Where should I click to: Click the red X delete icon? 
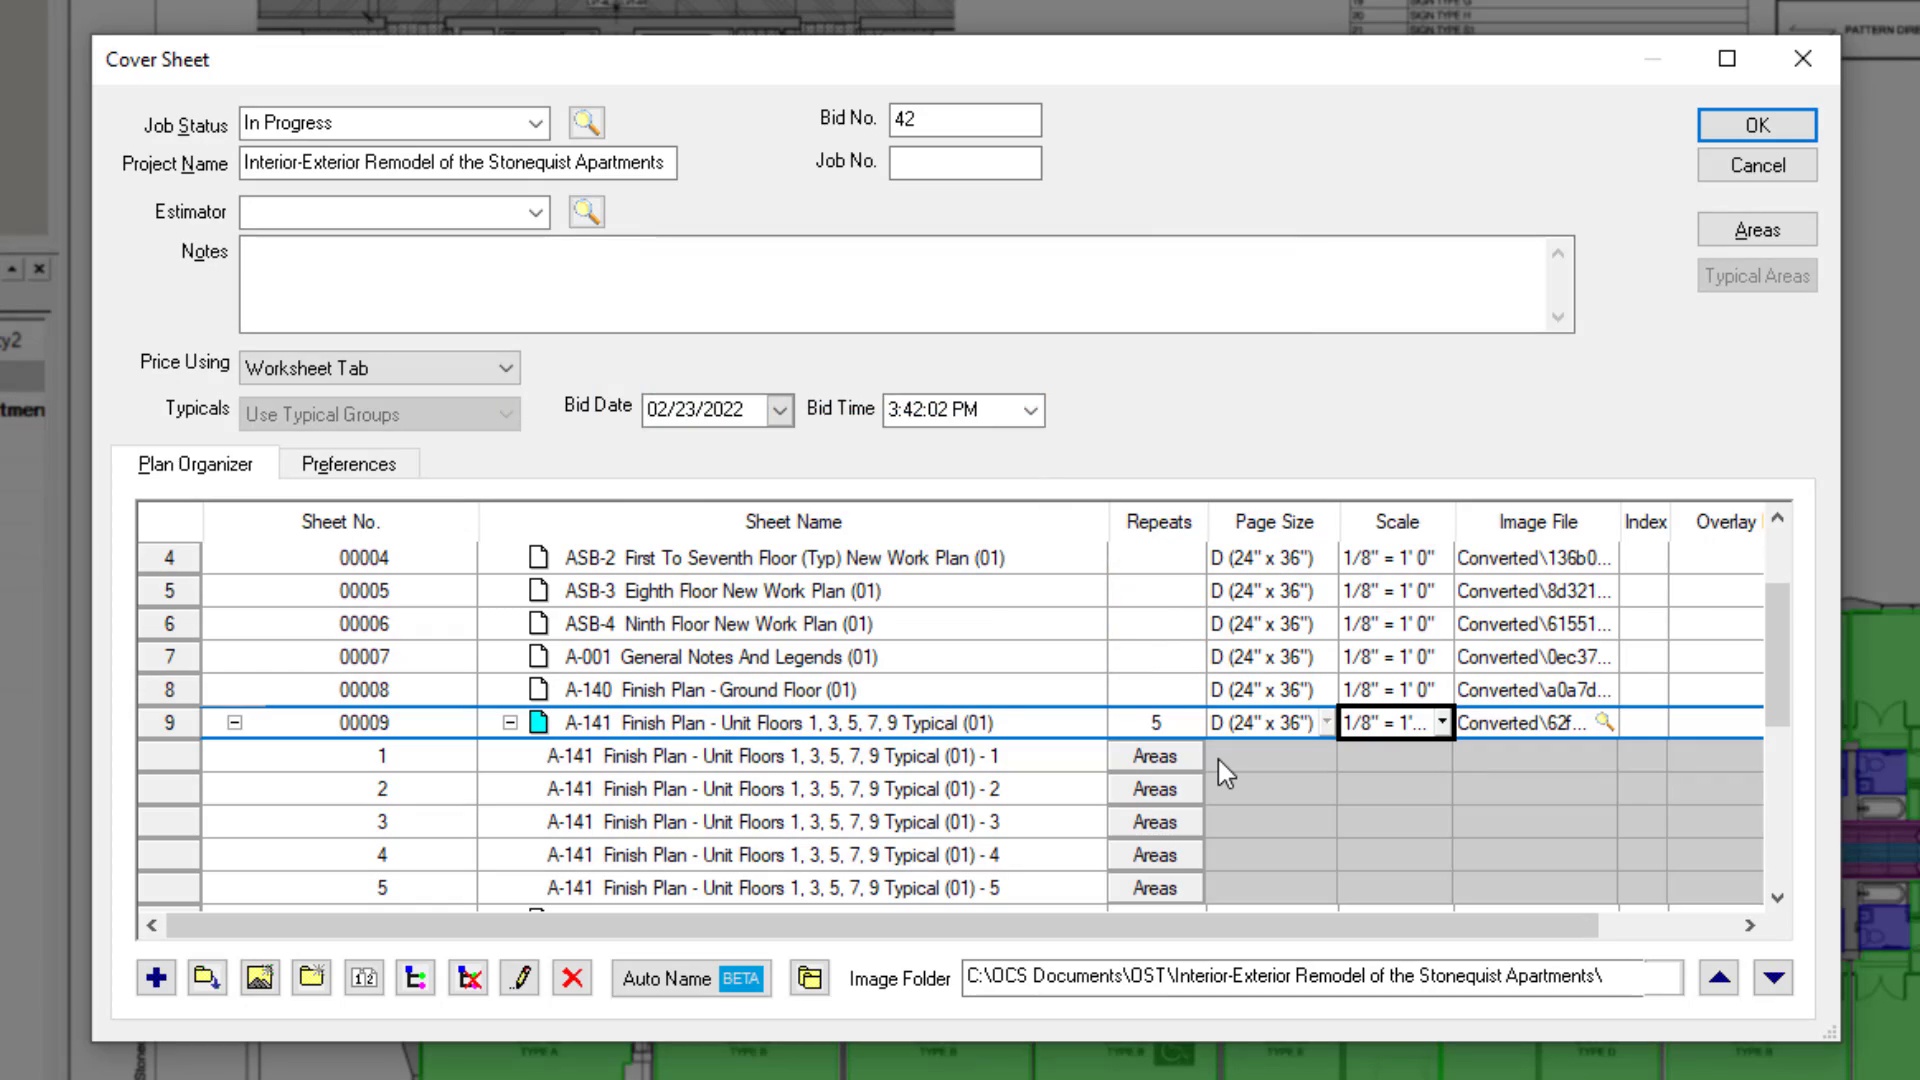(572, 978)
